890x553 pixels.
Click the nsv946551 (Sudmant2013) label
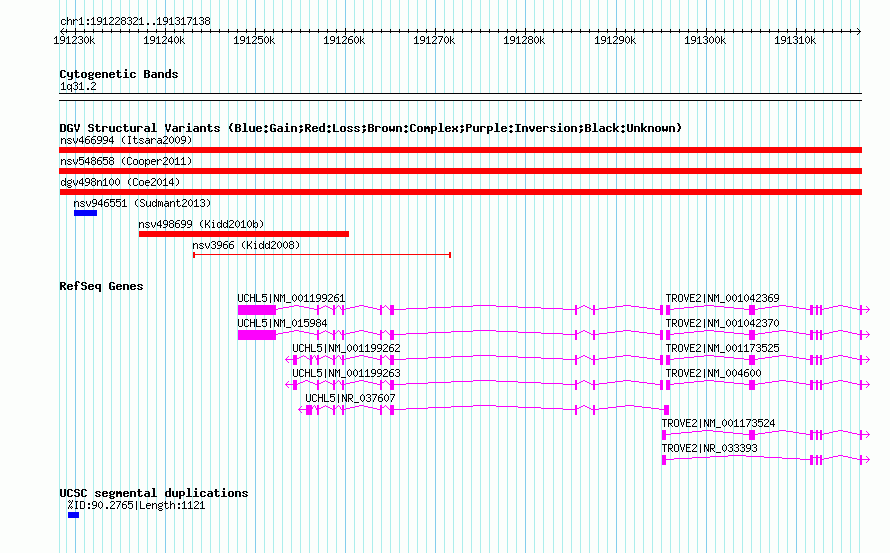(x=142, y=203)
